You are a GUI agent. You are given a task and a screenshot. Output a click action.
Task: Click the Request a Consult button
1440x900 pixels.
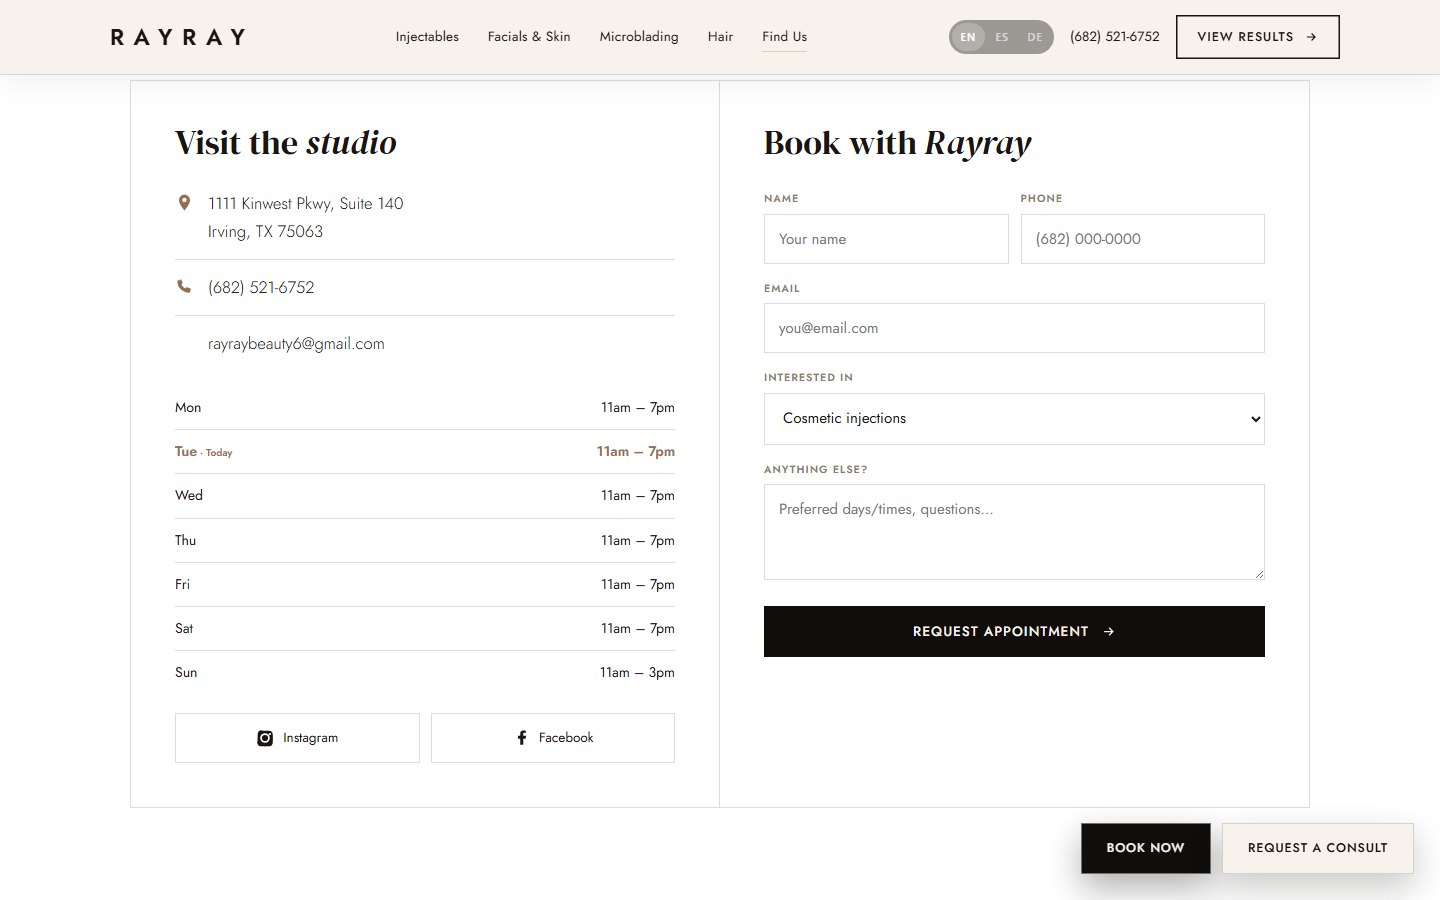pos(1317,848)
